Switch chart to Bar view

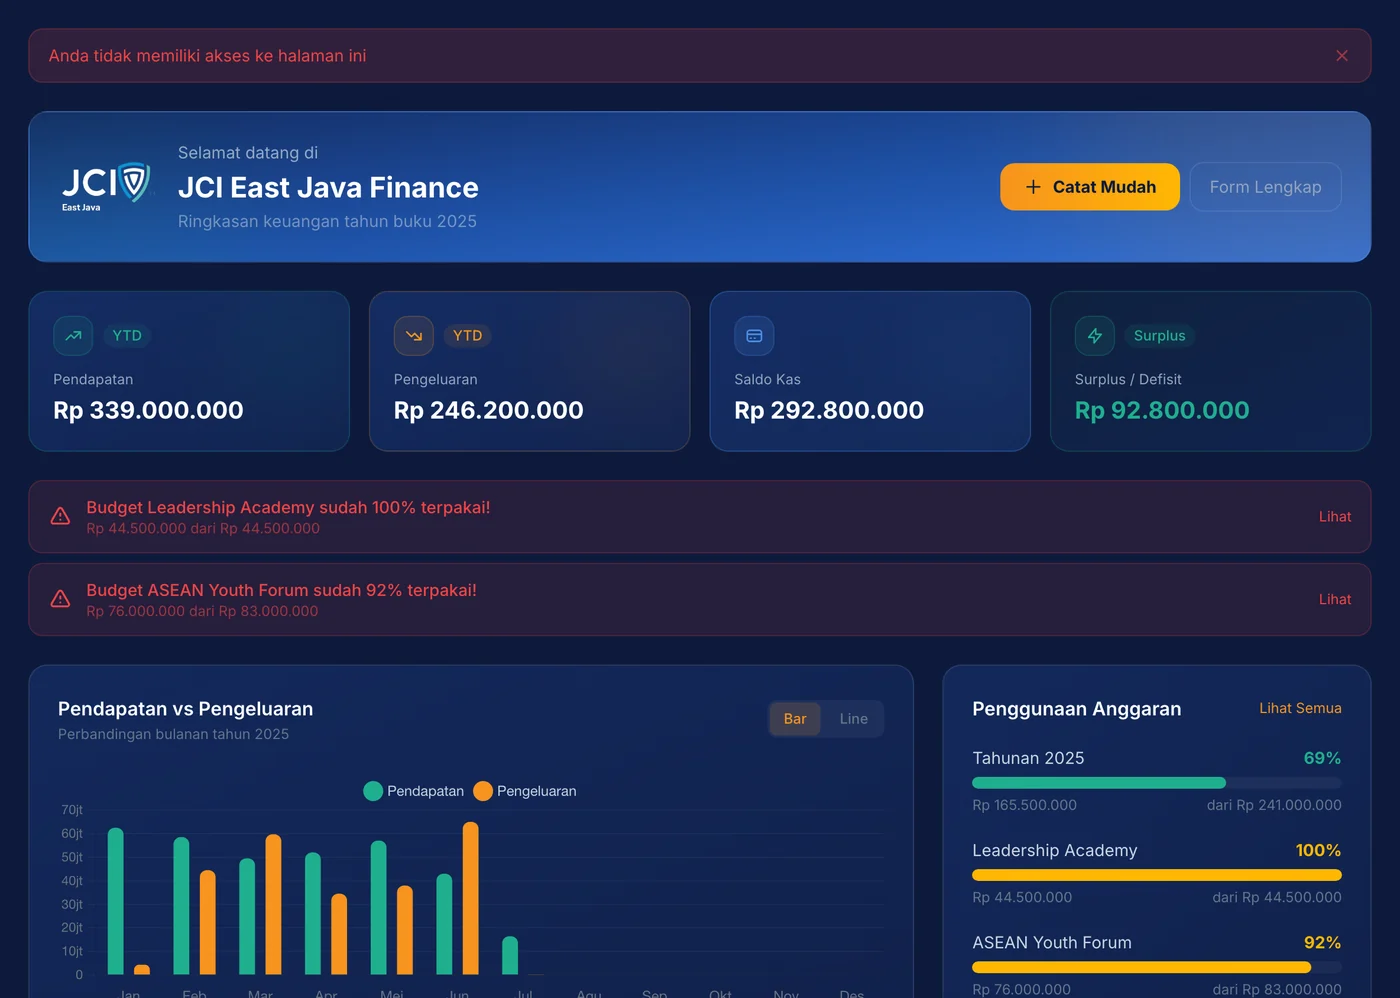pyautogui.click(x=795, y=719)
